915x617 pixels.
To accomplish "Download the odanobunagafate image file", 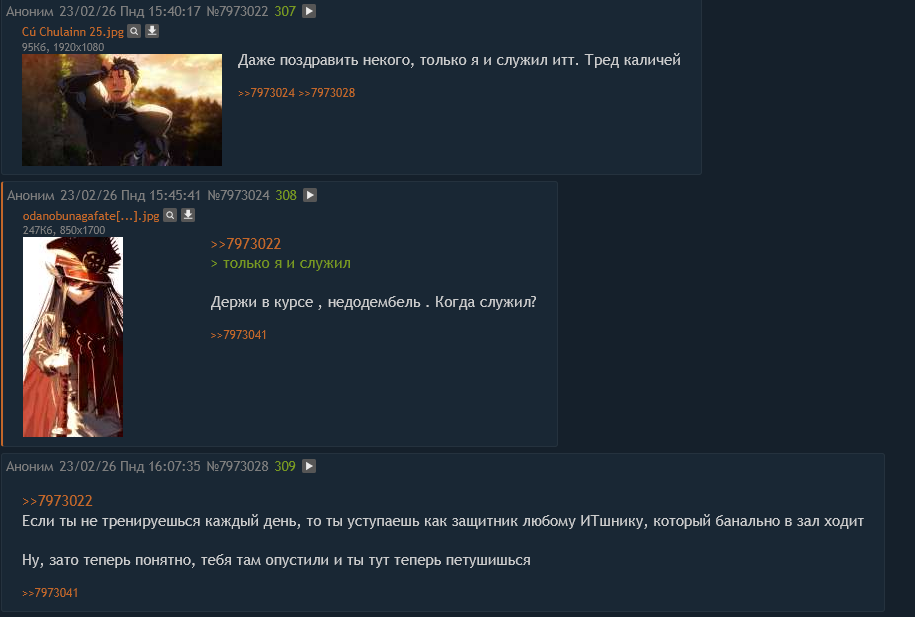I will (187, 215).
